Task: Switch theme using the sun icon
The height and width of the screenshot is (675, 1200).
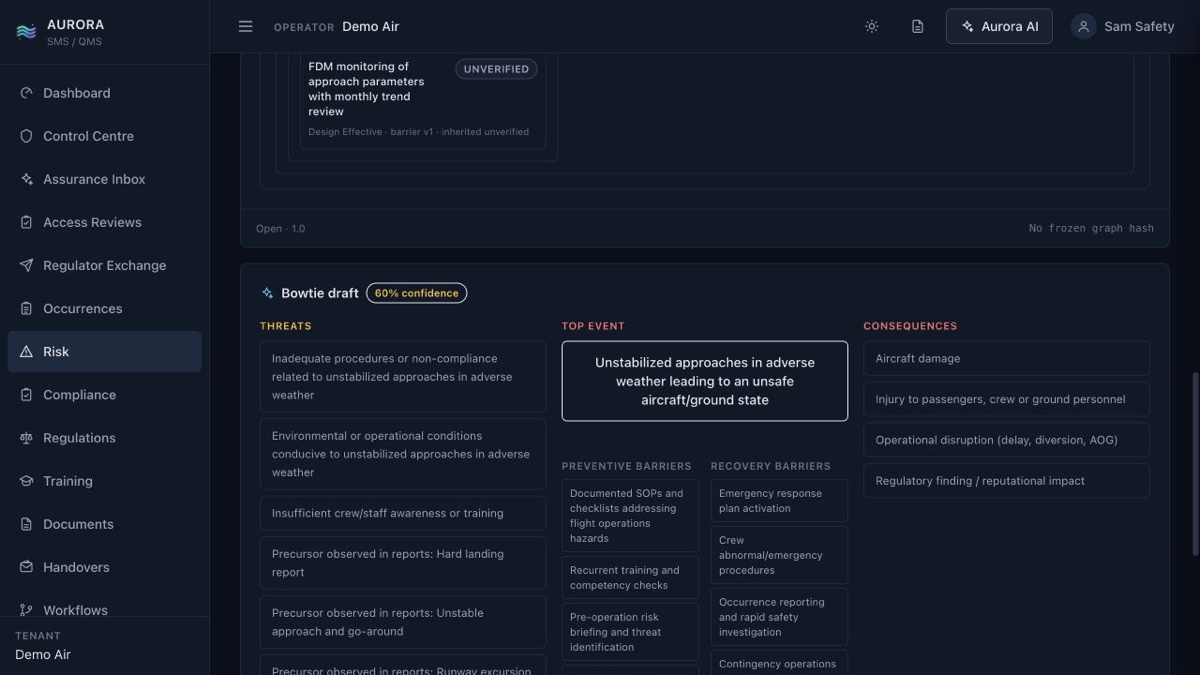Action: 872,26
